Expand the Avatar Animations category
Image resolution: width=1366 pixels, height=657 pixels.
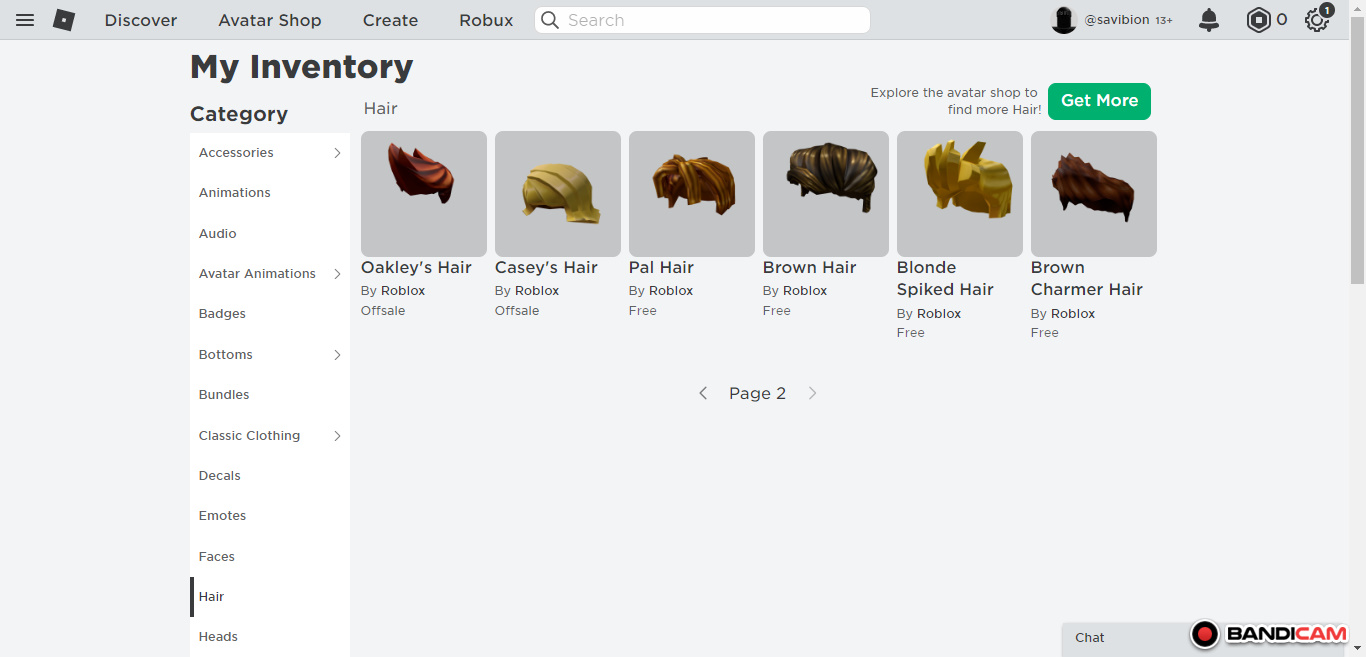[x=337, y=274]
